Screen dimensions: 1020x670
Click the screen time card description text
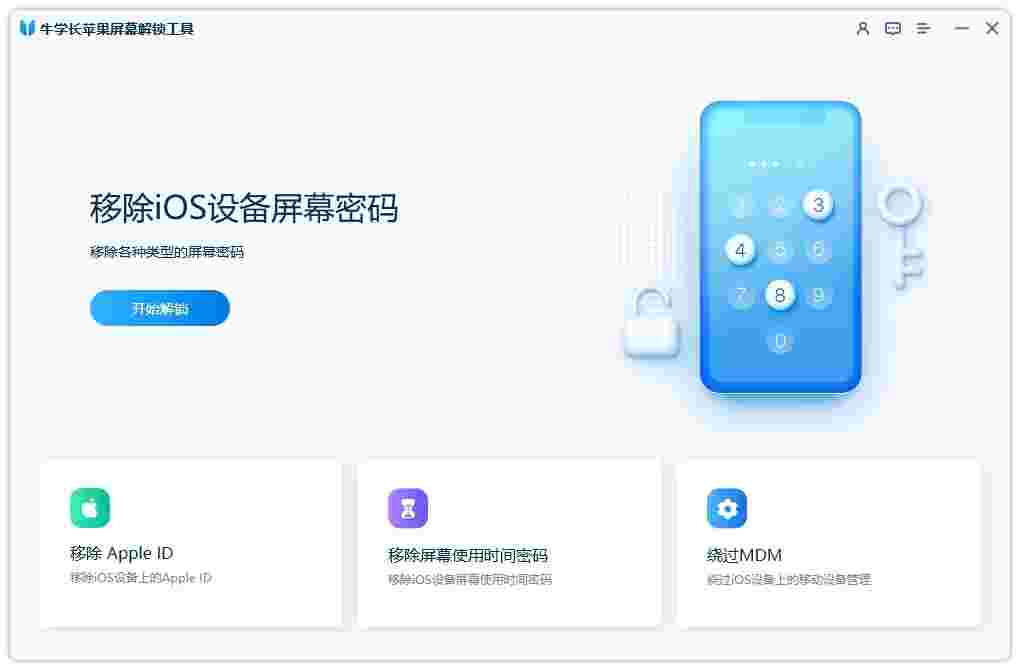tap(470, 580)
